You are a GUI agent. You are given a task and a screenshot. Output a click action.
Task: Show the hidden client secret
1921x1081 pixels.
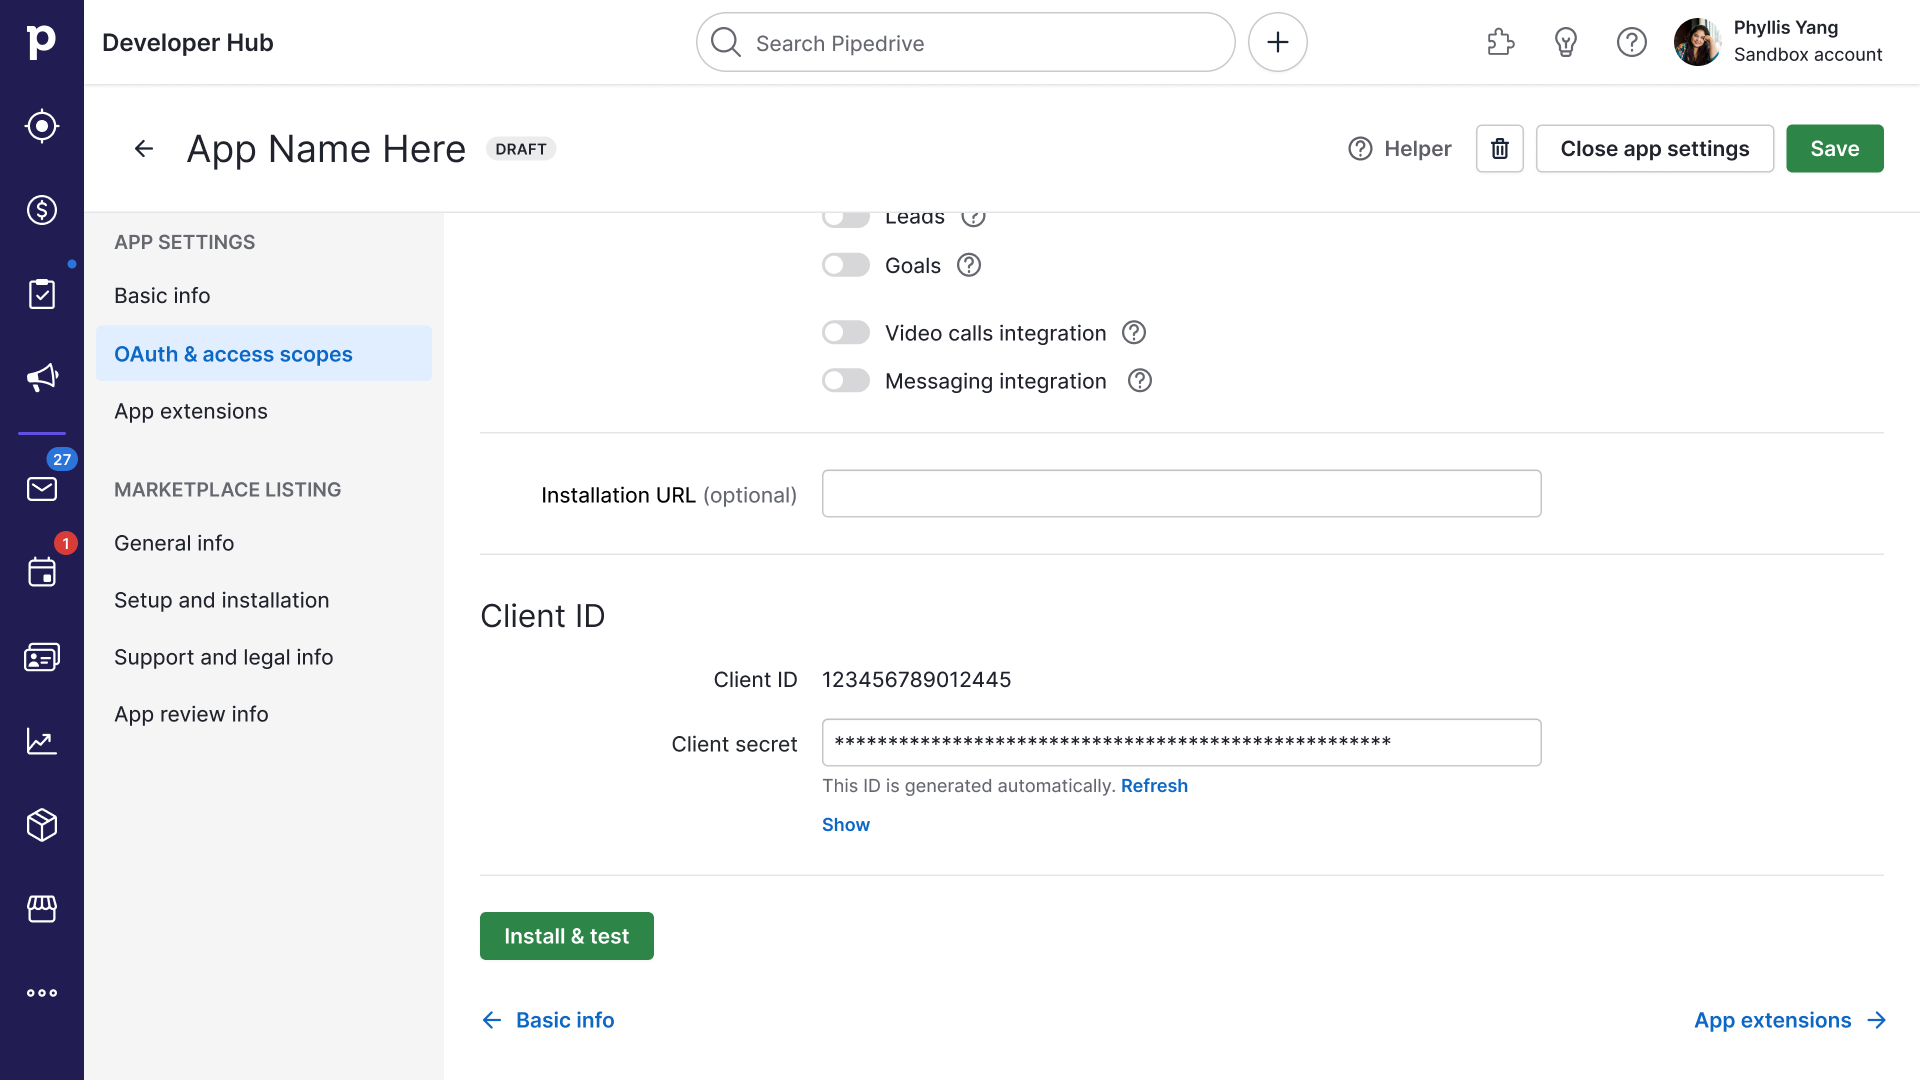click(846, 824)
